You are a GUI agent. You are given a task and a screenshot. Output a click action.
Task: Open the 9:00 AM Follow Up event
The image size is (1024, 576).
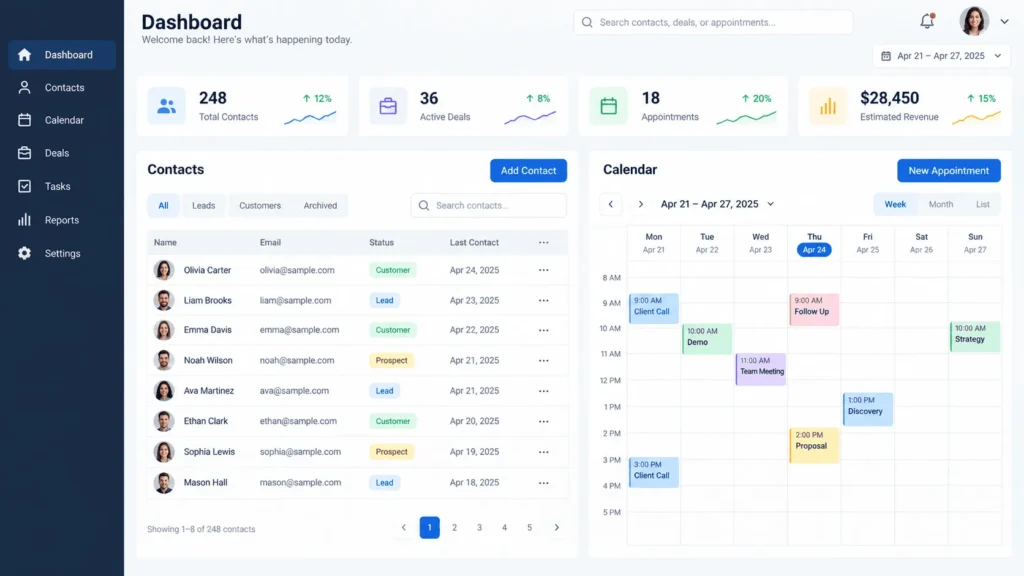click(x=814, y=309)
